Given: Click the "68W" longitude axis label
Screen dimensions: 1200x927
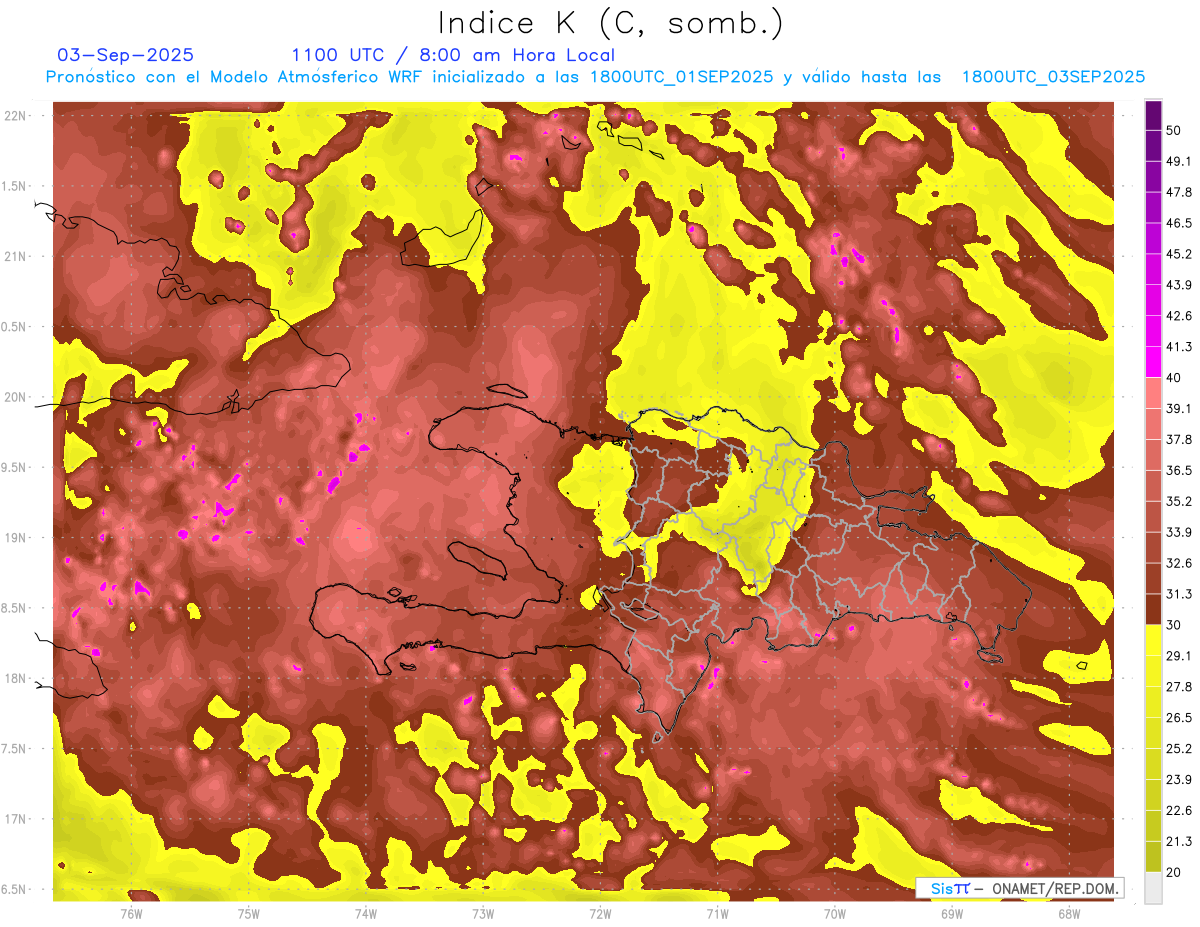Looking at the screenshot, I should (1069, 913).
